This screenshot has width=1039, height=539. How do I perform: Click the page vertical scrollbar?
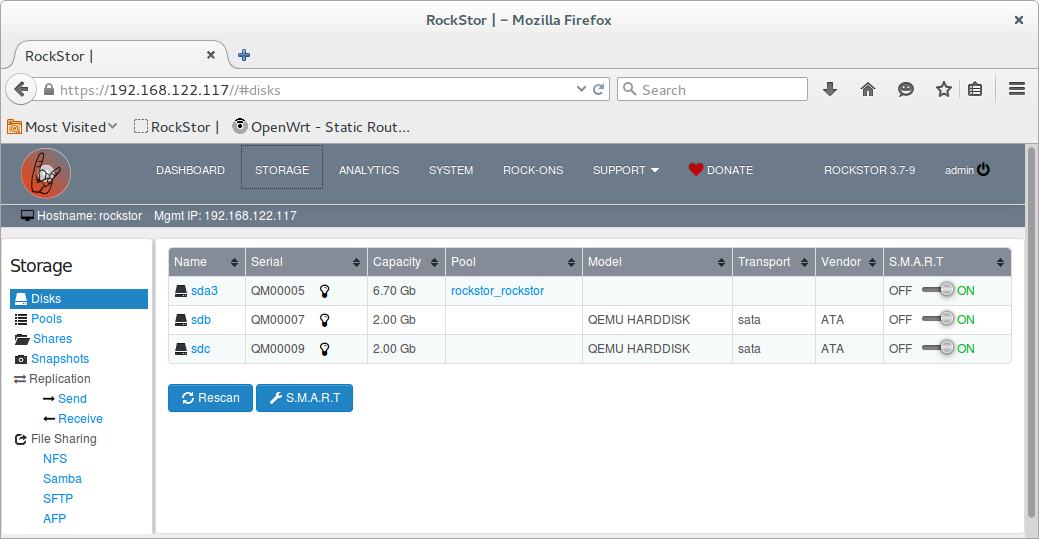coord(1031,331)
